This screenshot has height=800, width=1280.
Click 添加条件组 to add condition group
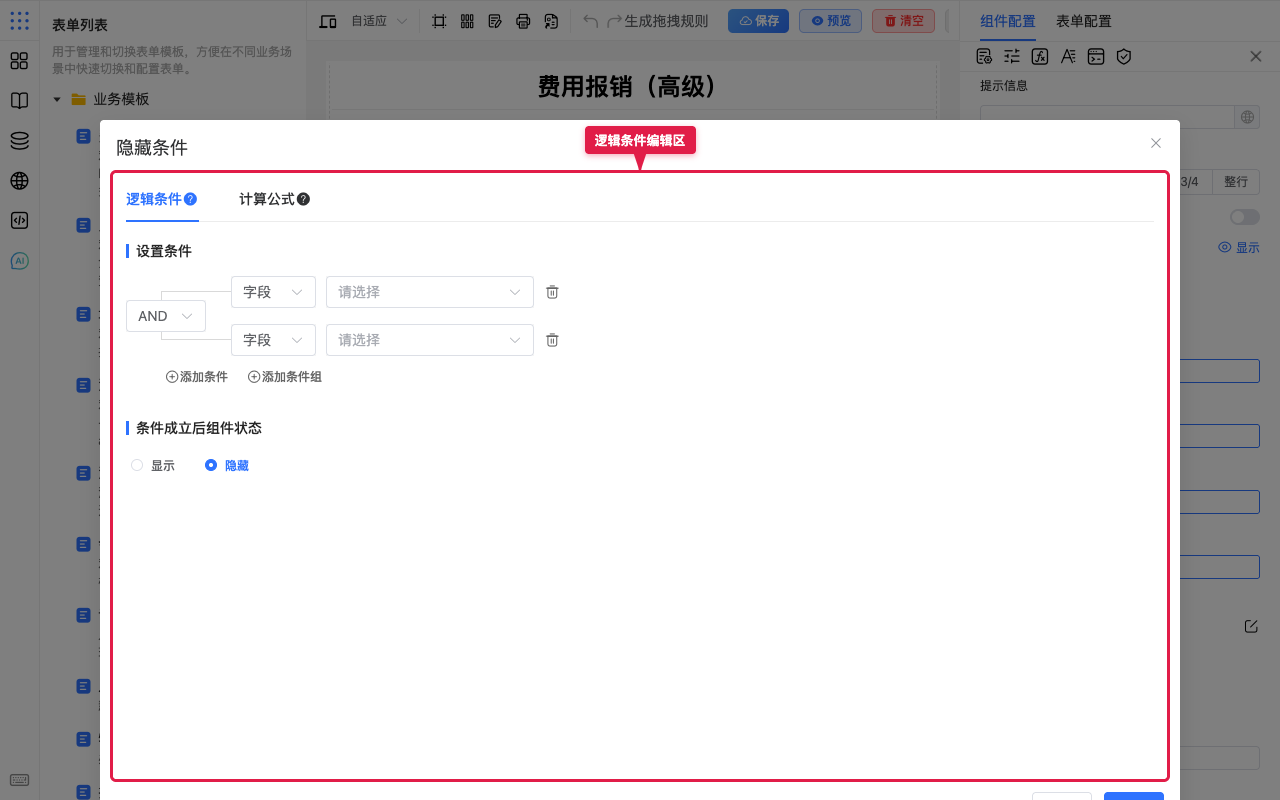(285, 377)
